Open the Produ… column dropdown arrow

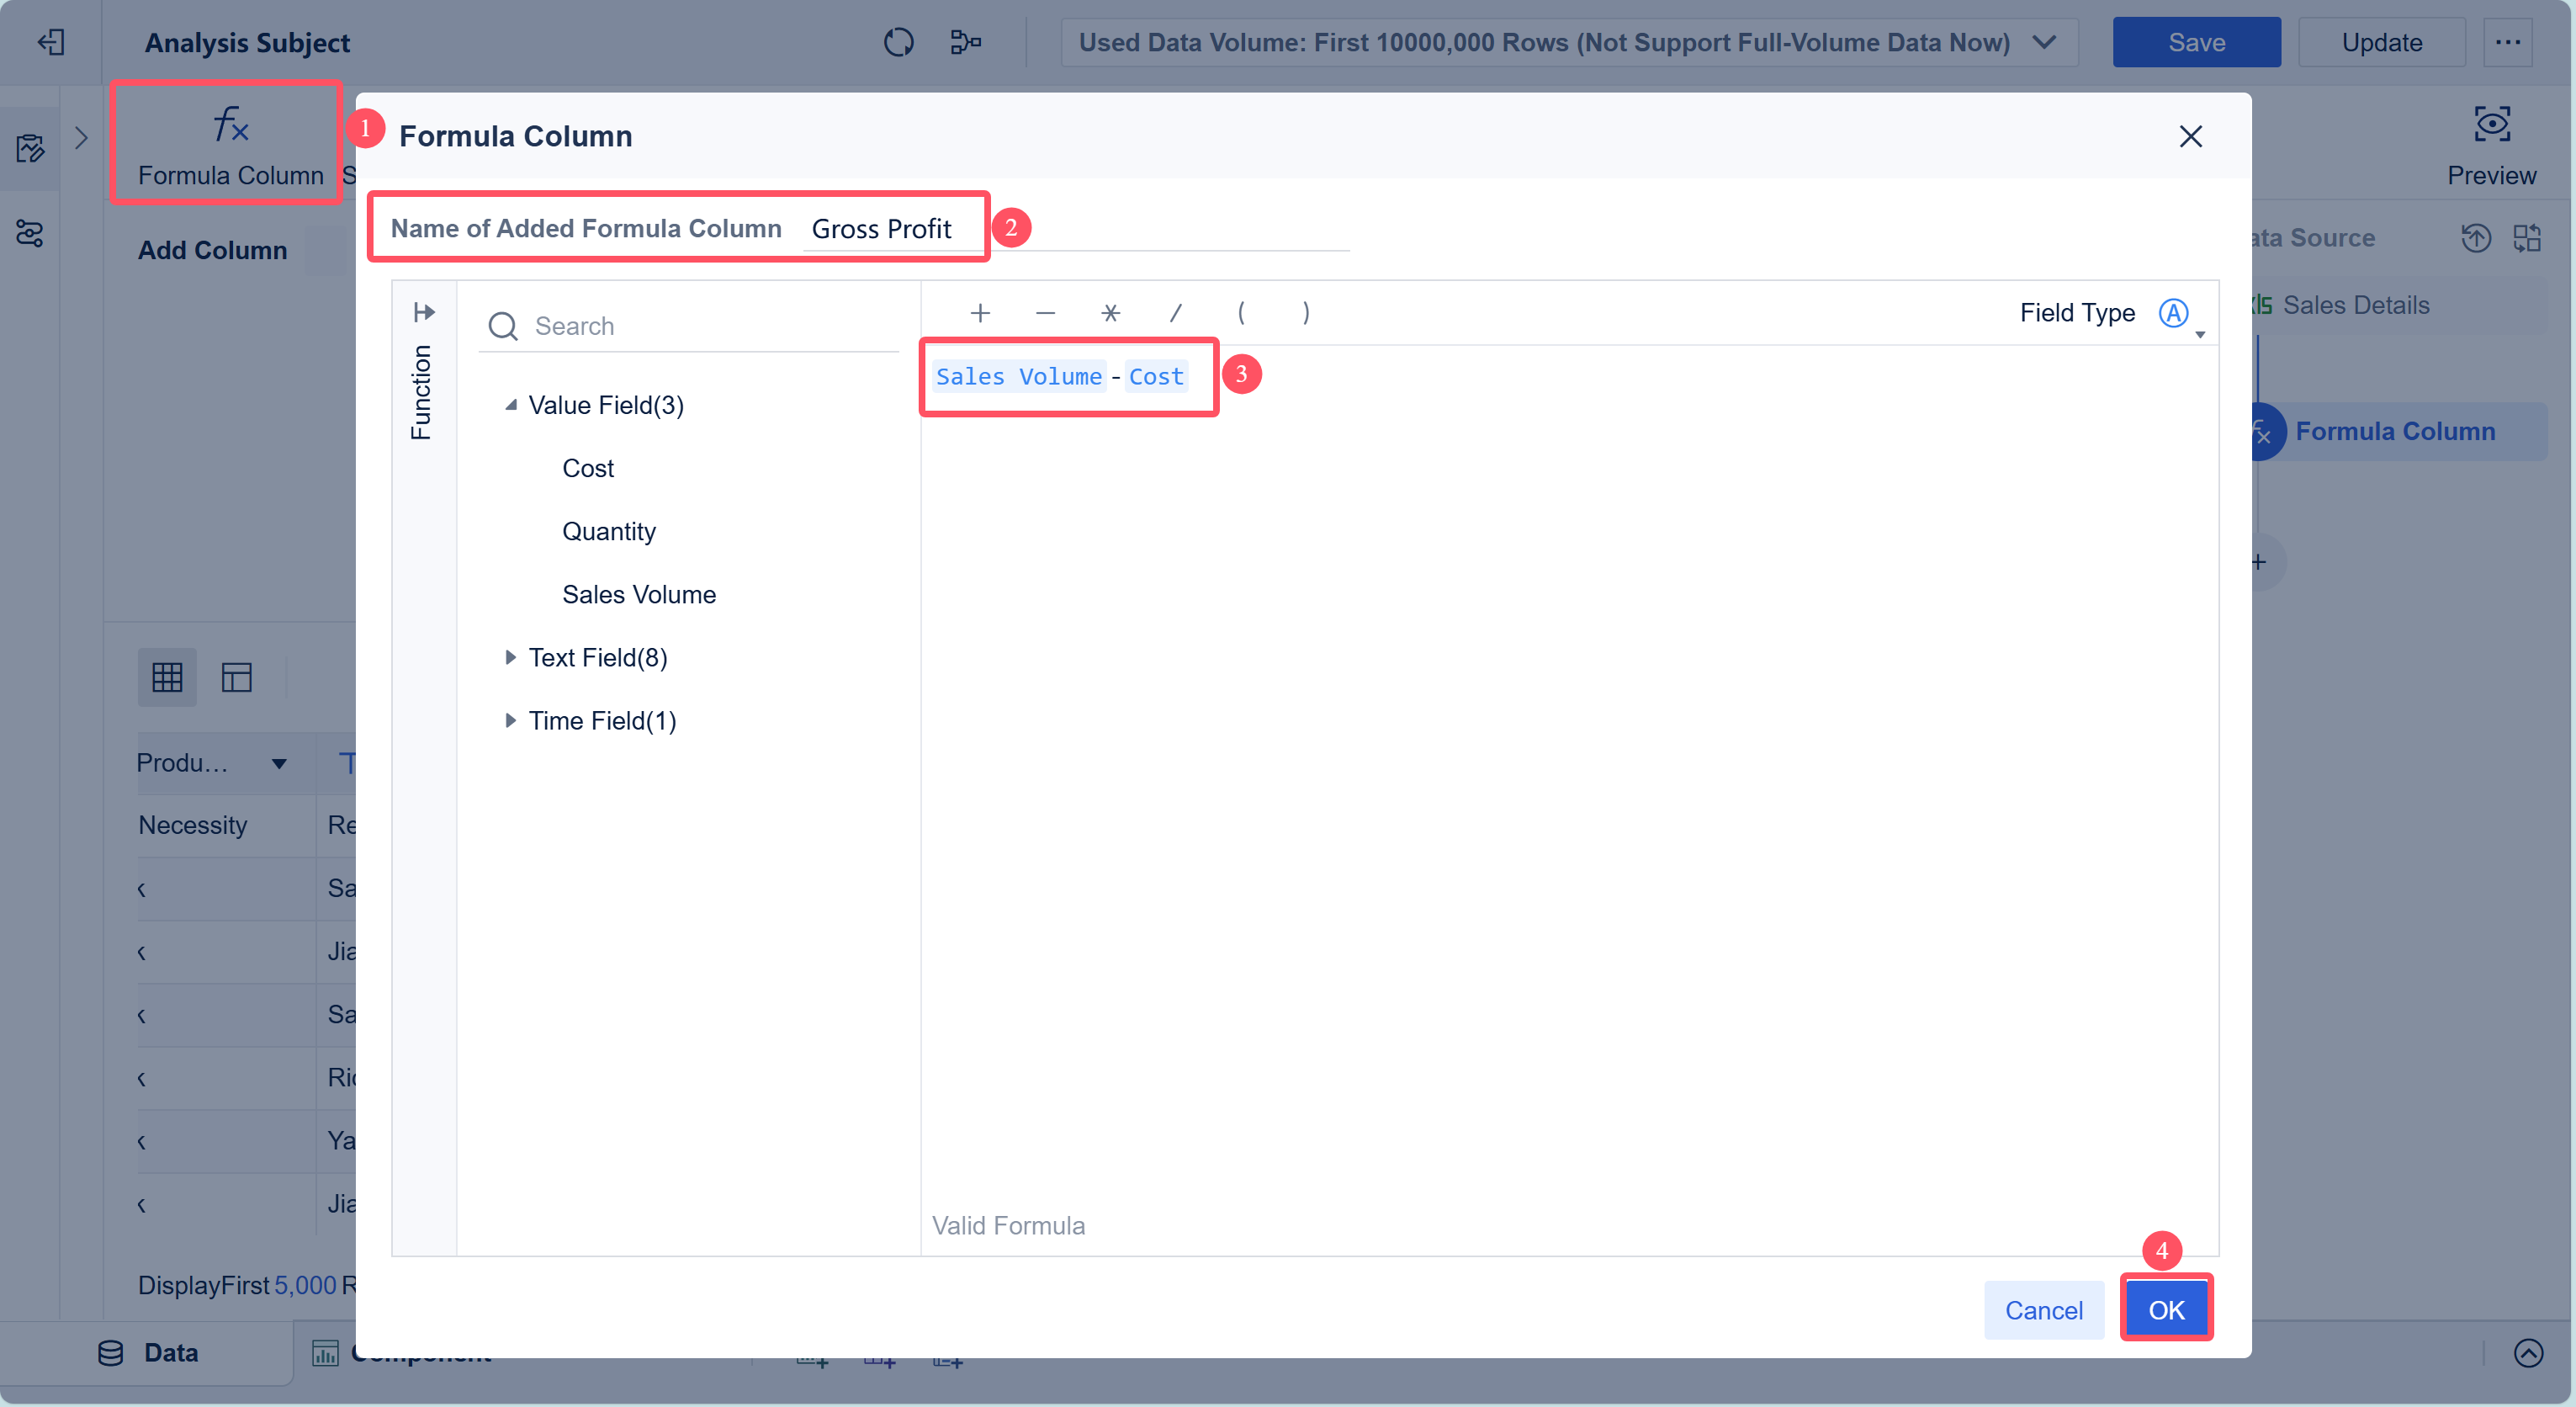click(x=279, y=764)
